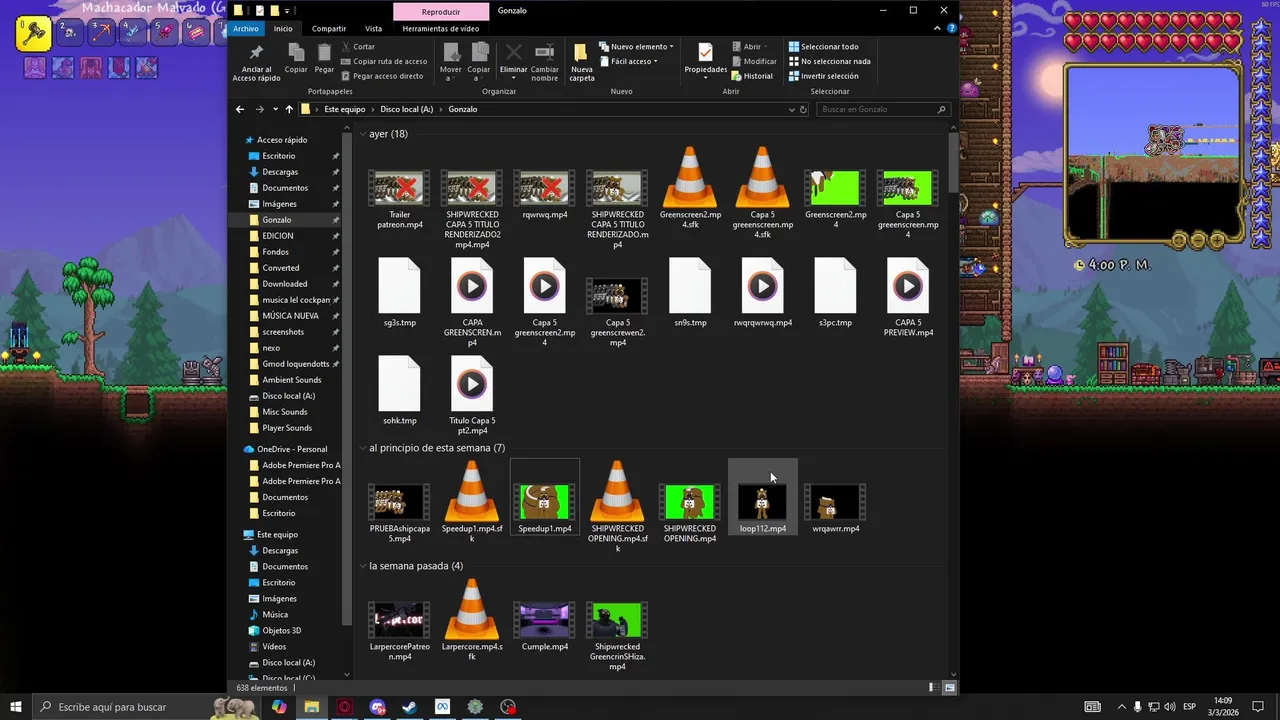Click the Back navigation arrow
The height and width of the screenshot is (720, 1280).
coord(240,109)
